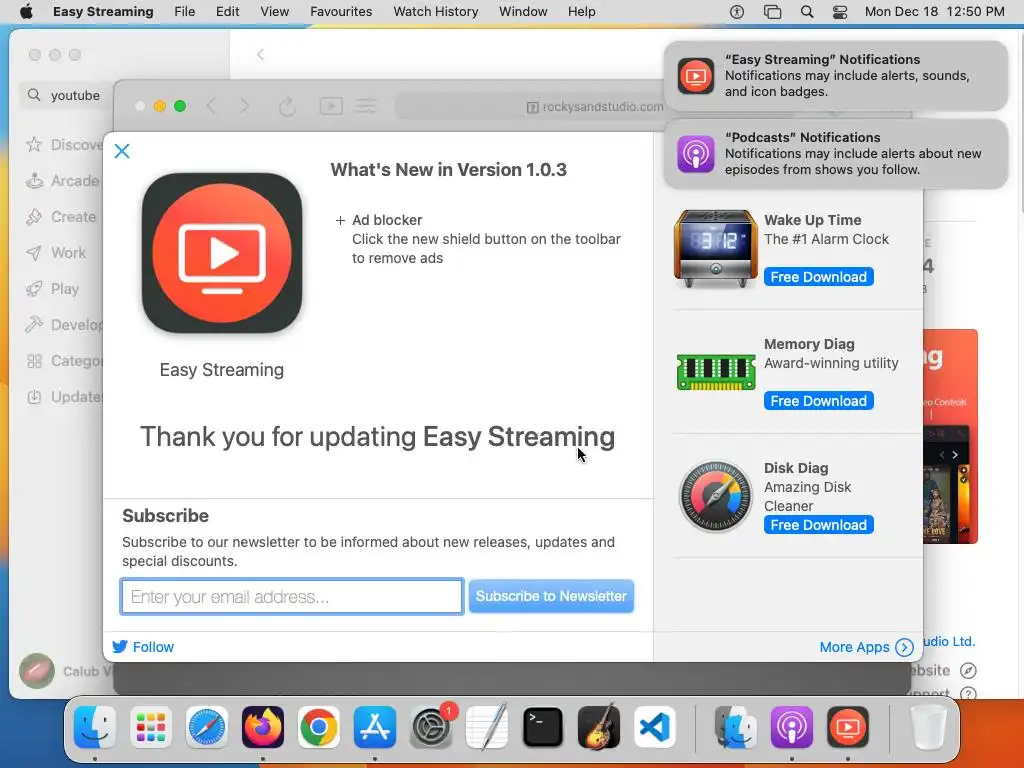Screen dimensions: 1024x768
Task: Select Updates in App Store sidebar
Action: (64, 397)
